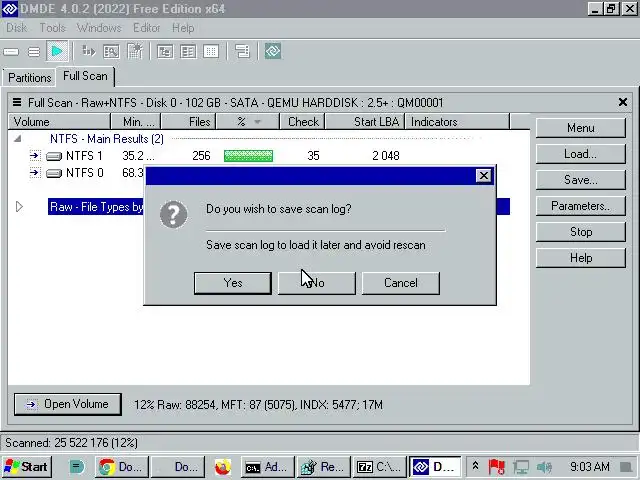This screenshot has height=480, width=640.
Task: Click the Save... button
Action: (580, 180)
